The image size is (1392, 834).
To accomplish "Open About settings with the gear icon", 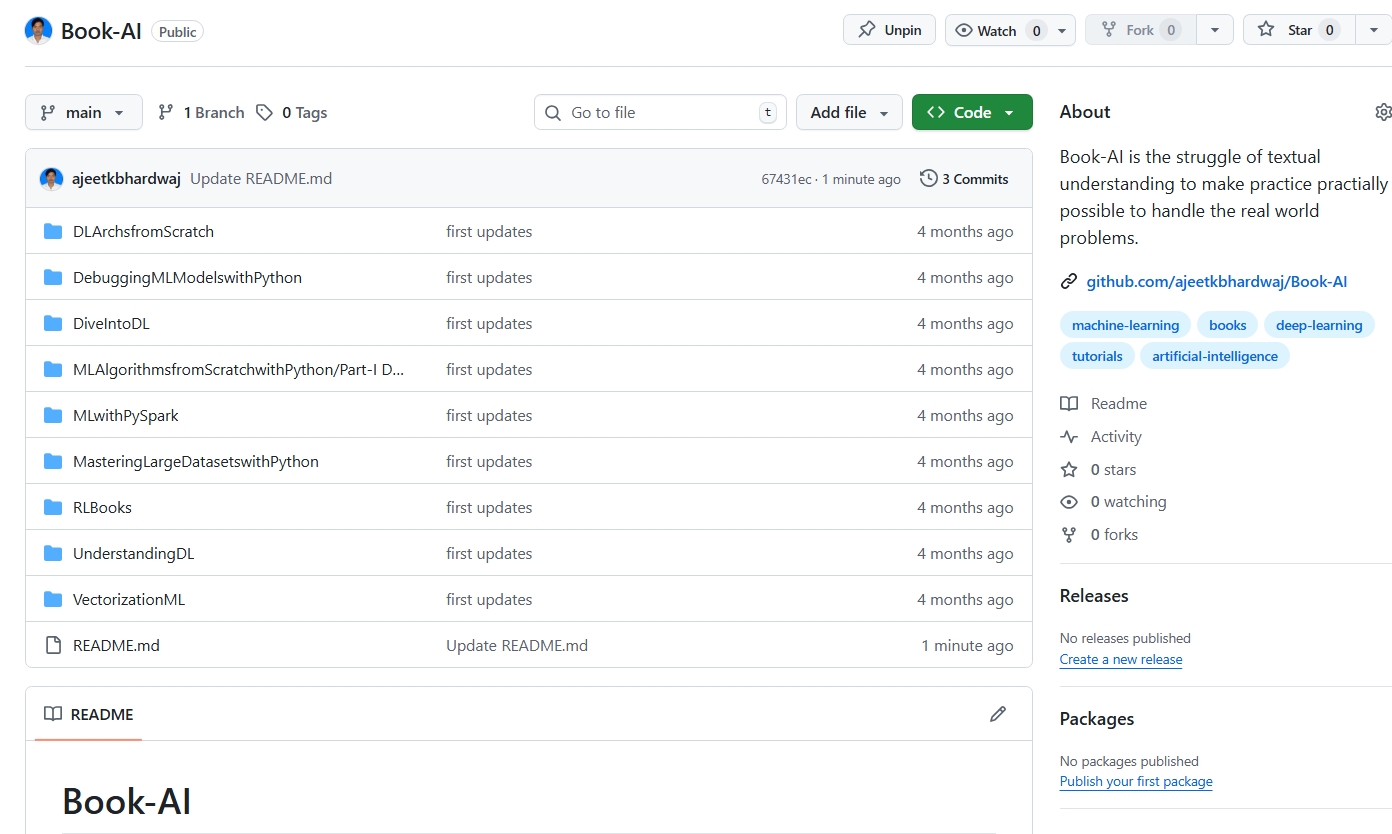I will tap(1383, 112).
